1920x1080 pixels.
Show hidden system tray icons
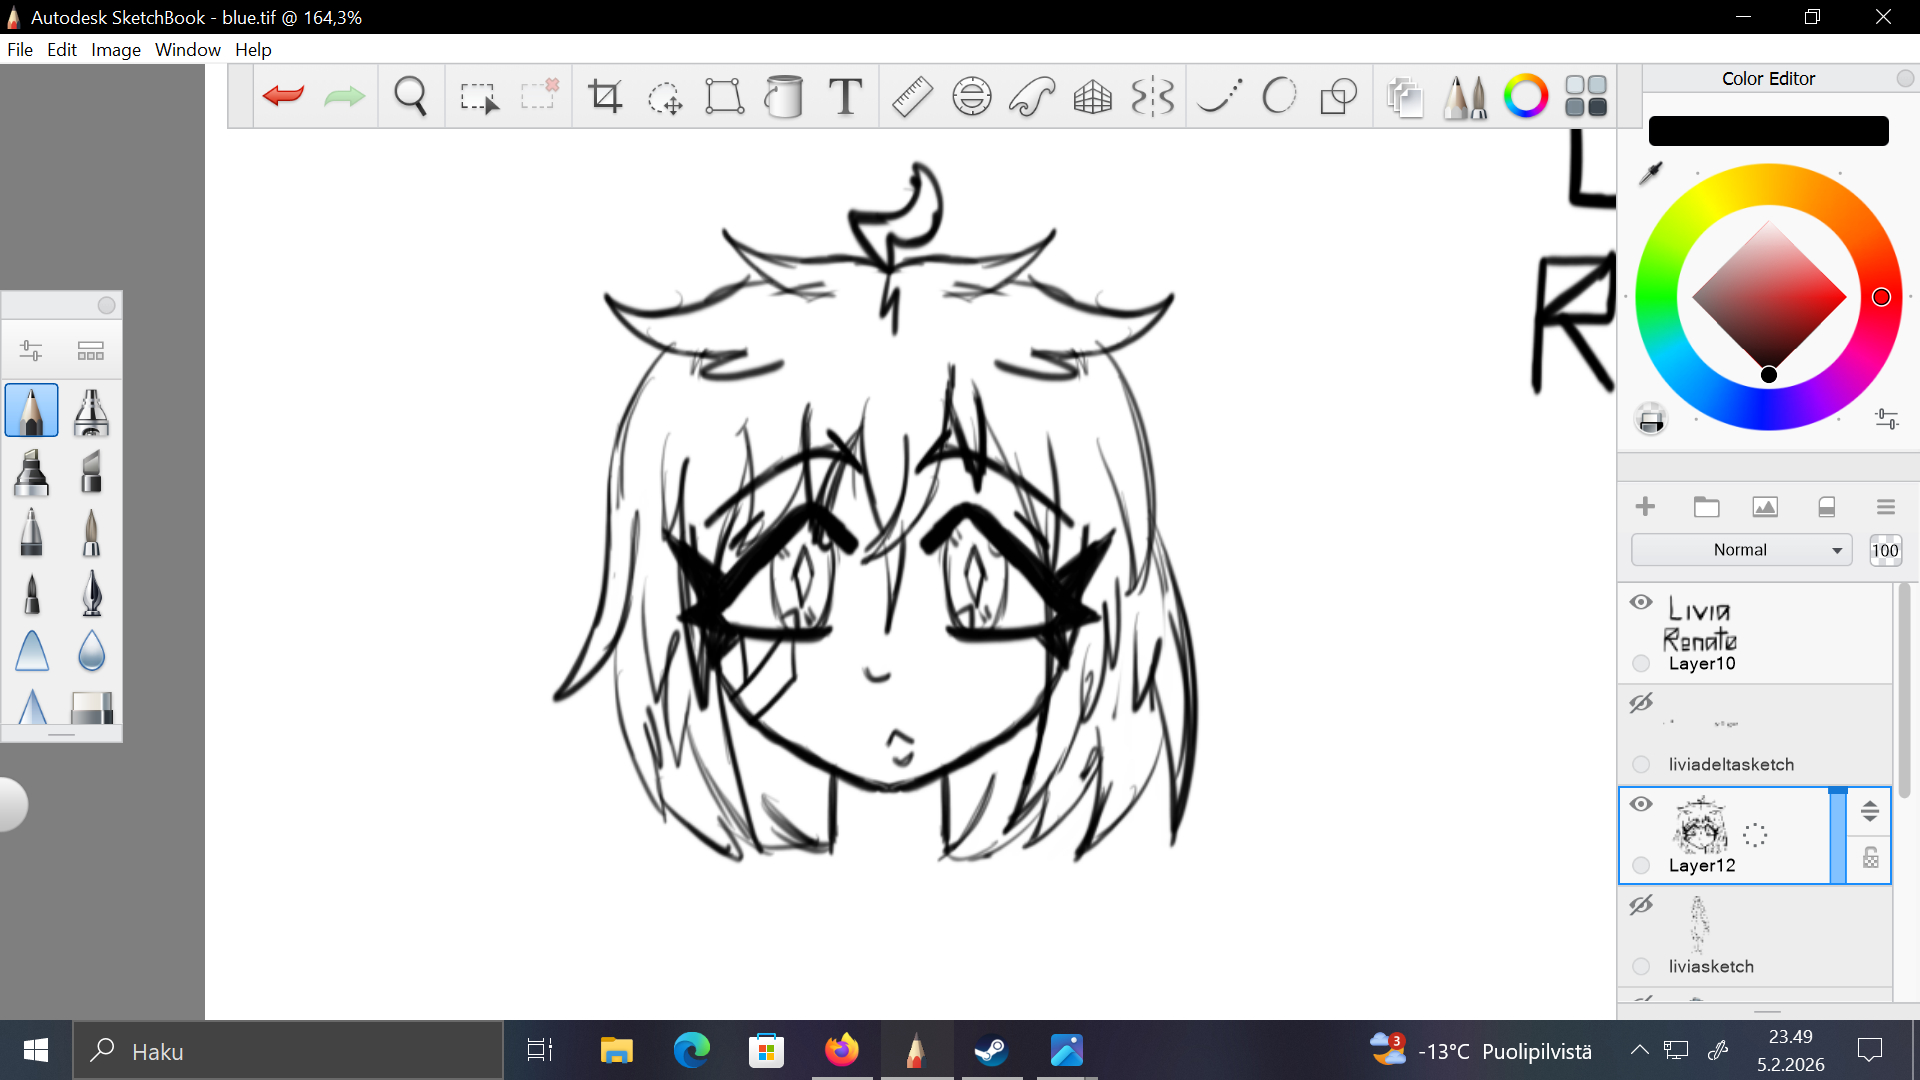(1639, 1050)
